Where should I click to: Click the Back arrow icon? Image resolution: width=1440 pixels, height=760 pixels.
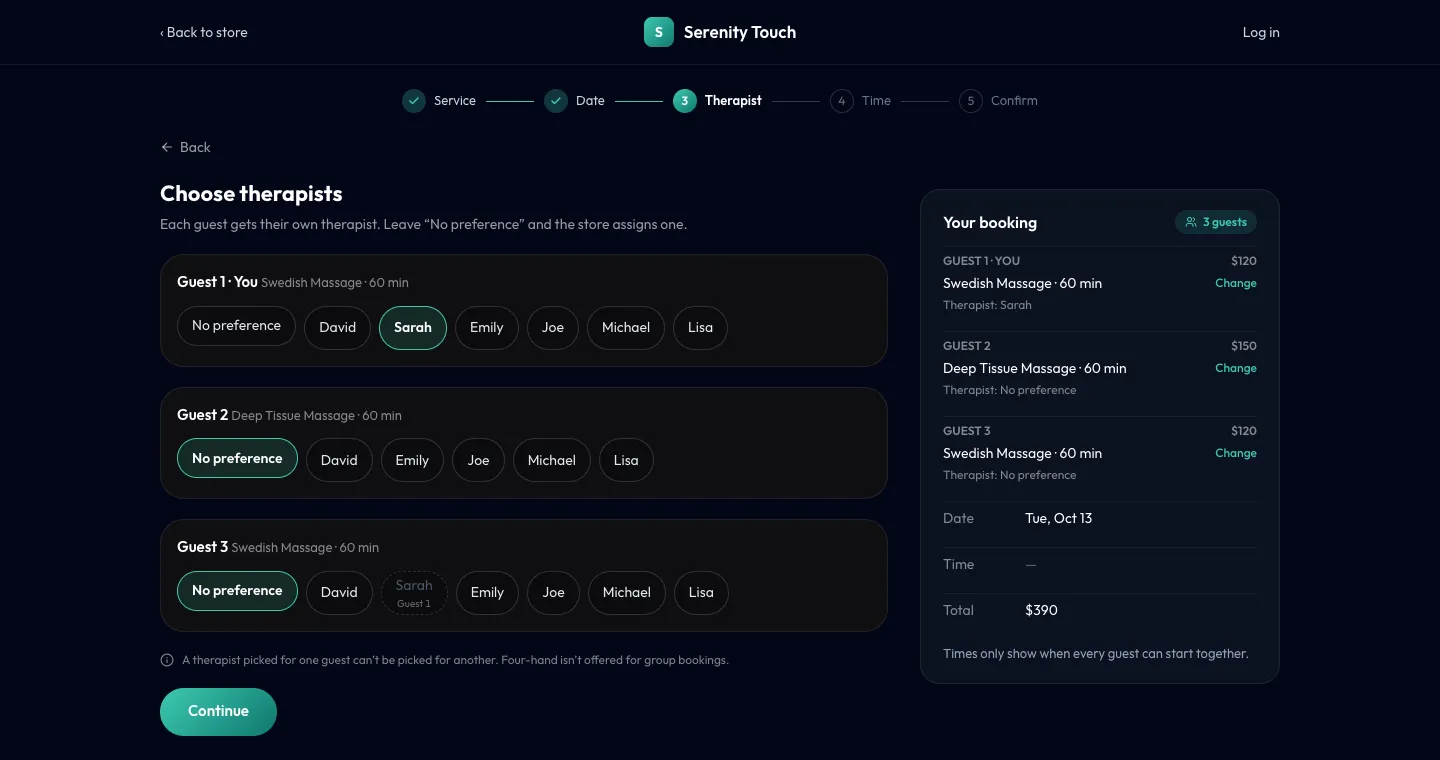pos(167,147)
